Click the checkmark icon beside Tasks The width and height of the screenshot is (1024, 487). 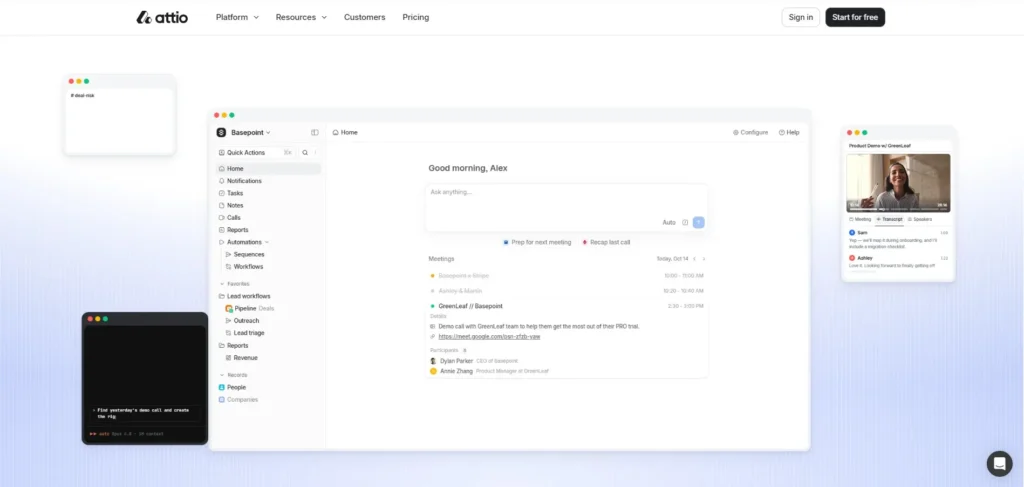221,193
